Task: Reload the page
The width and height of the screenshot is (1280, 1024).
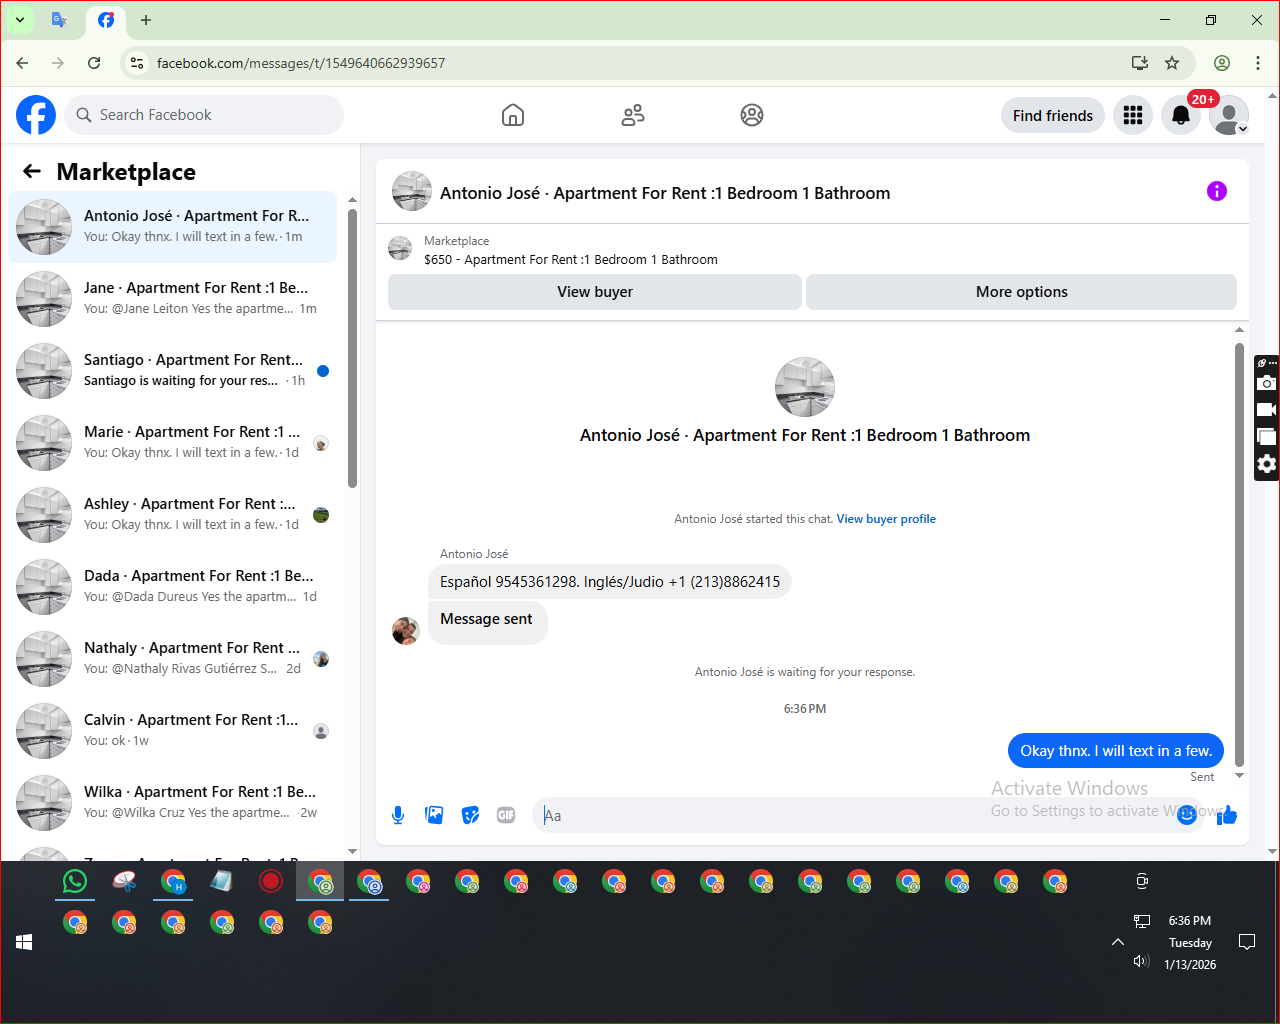Action: tap(94, 63)
